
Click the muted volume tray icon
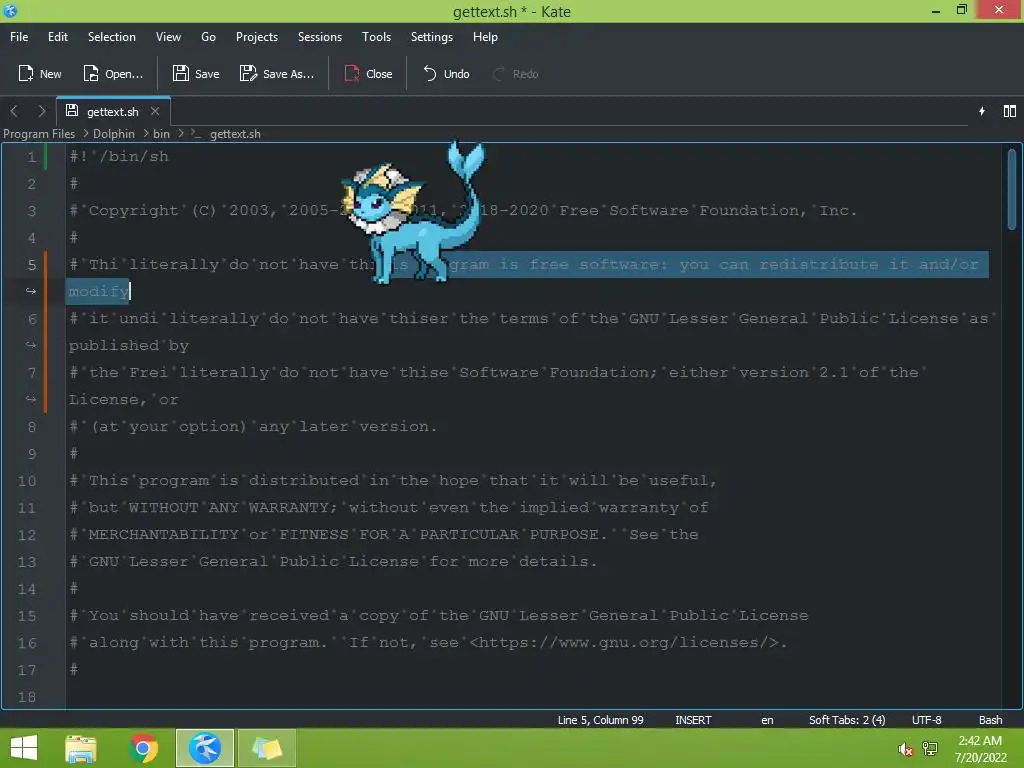click(905, 749)
